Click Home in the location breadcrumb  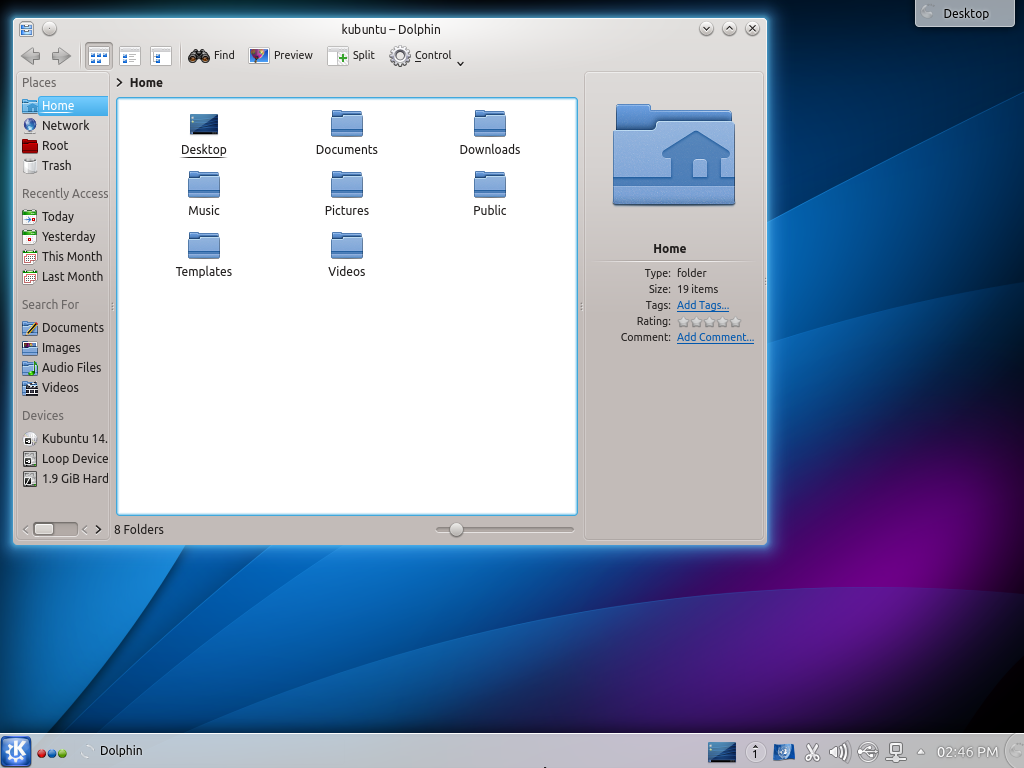coord(146,82)
